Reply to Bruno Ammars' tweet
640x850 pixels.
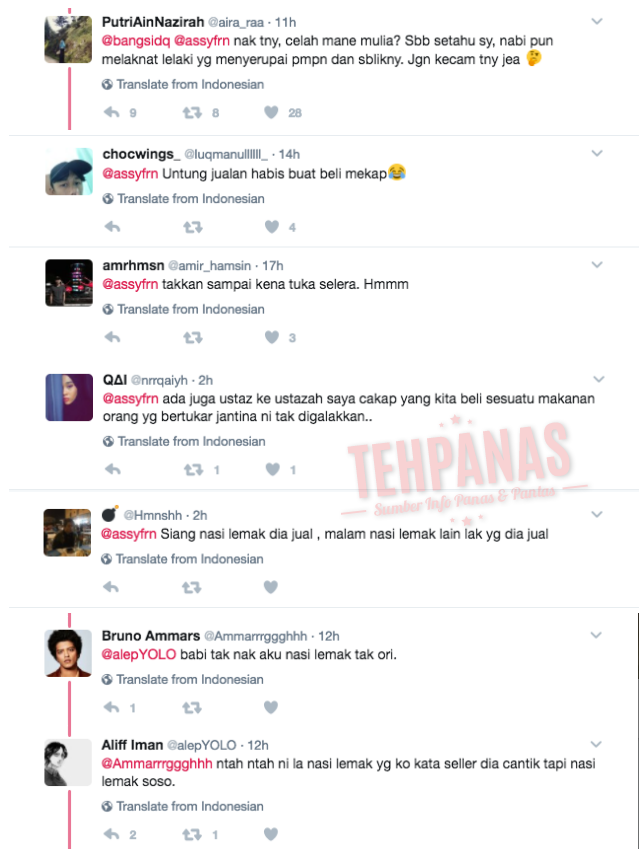click(111, 707)
